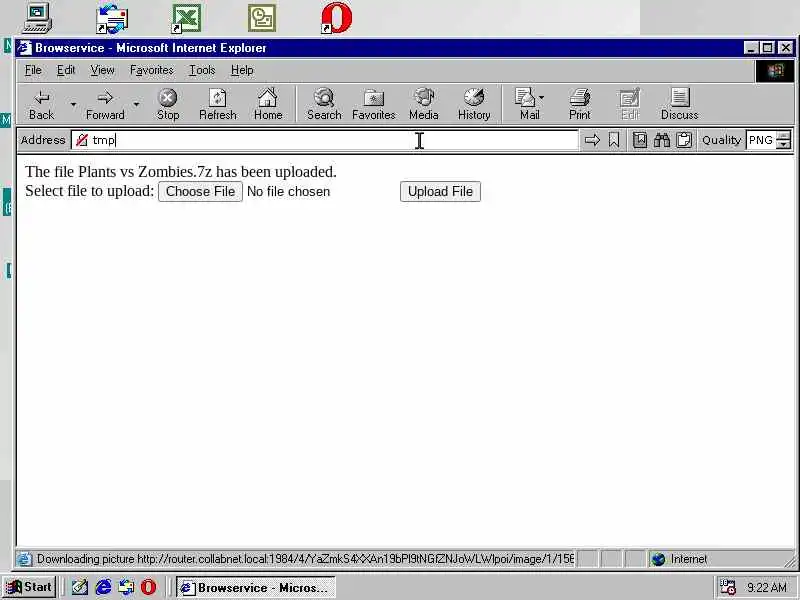Screen dimensions: 800x600
Task: Click the Forward toolbar button
Action: (x=105, y=105)
